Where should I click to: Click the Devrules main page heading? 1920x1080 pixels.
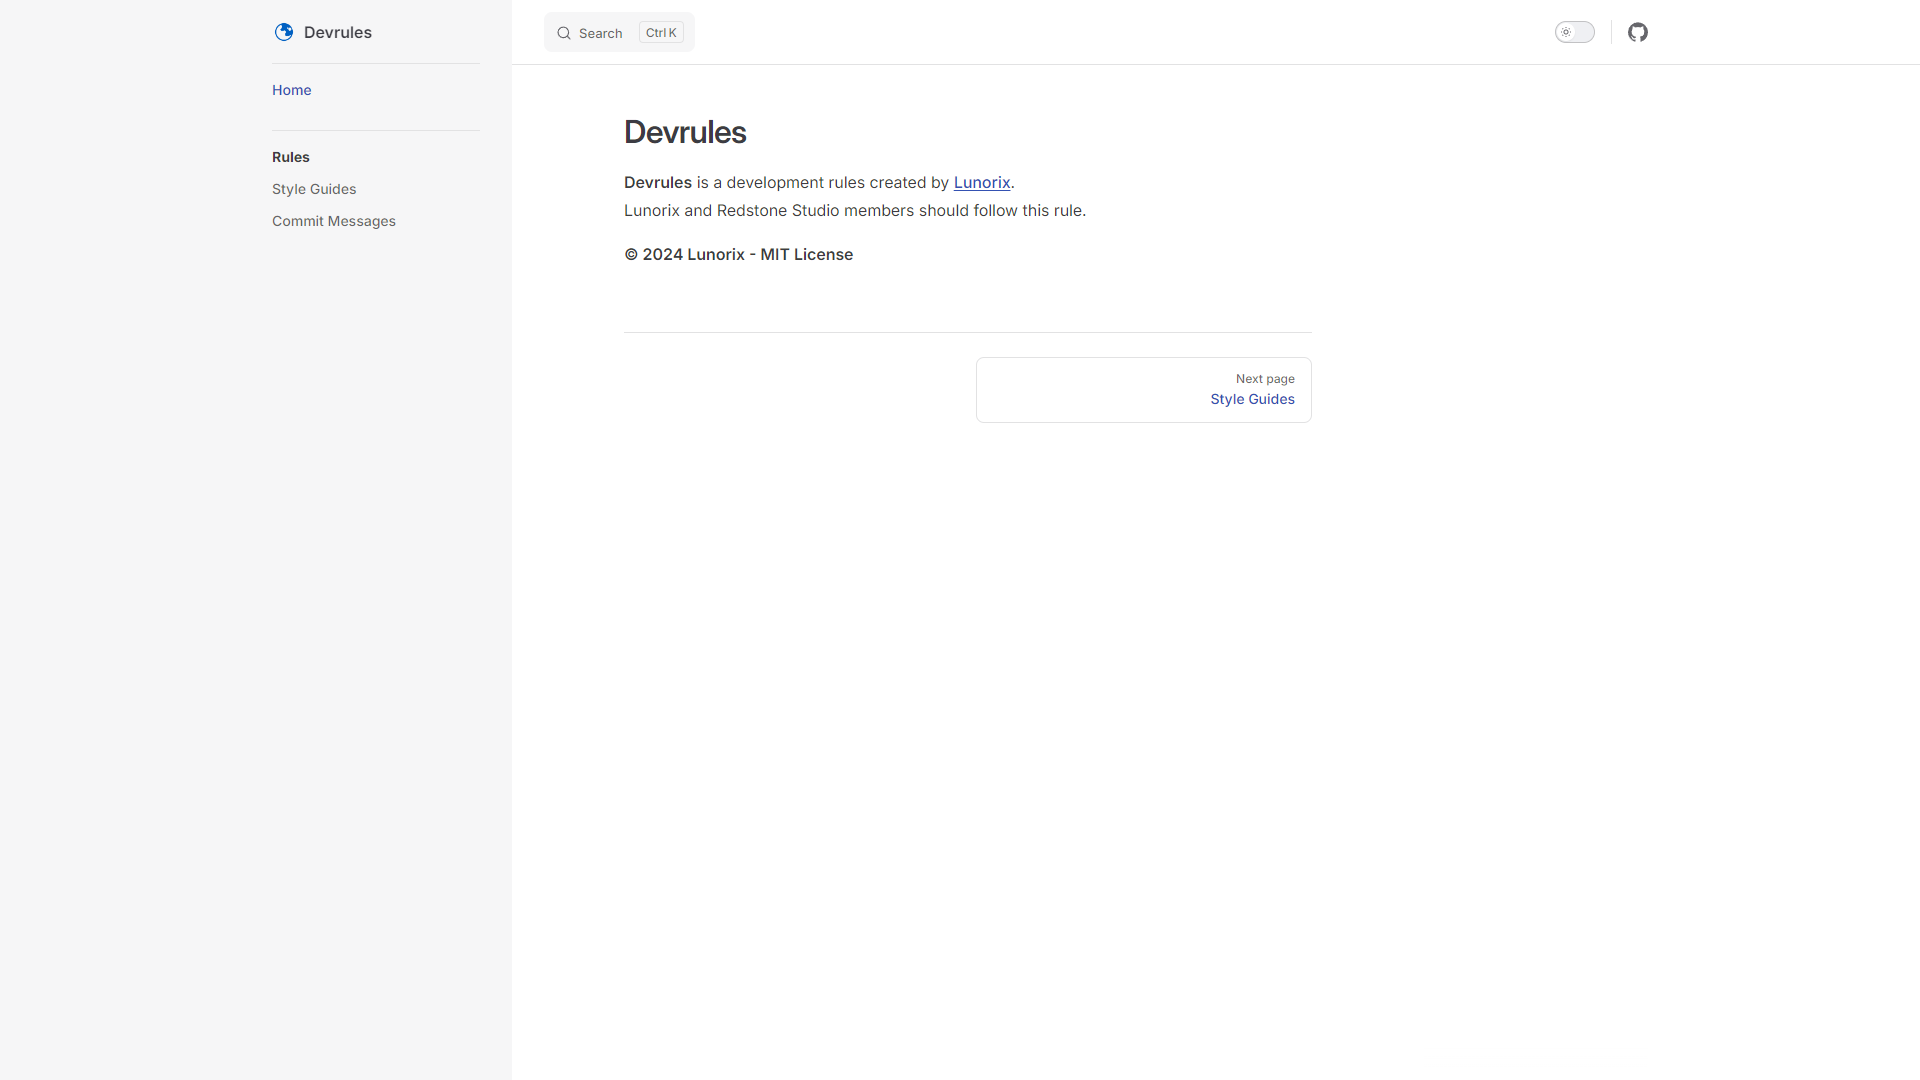click(x=685, y=132)
